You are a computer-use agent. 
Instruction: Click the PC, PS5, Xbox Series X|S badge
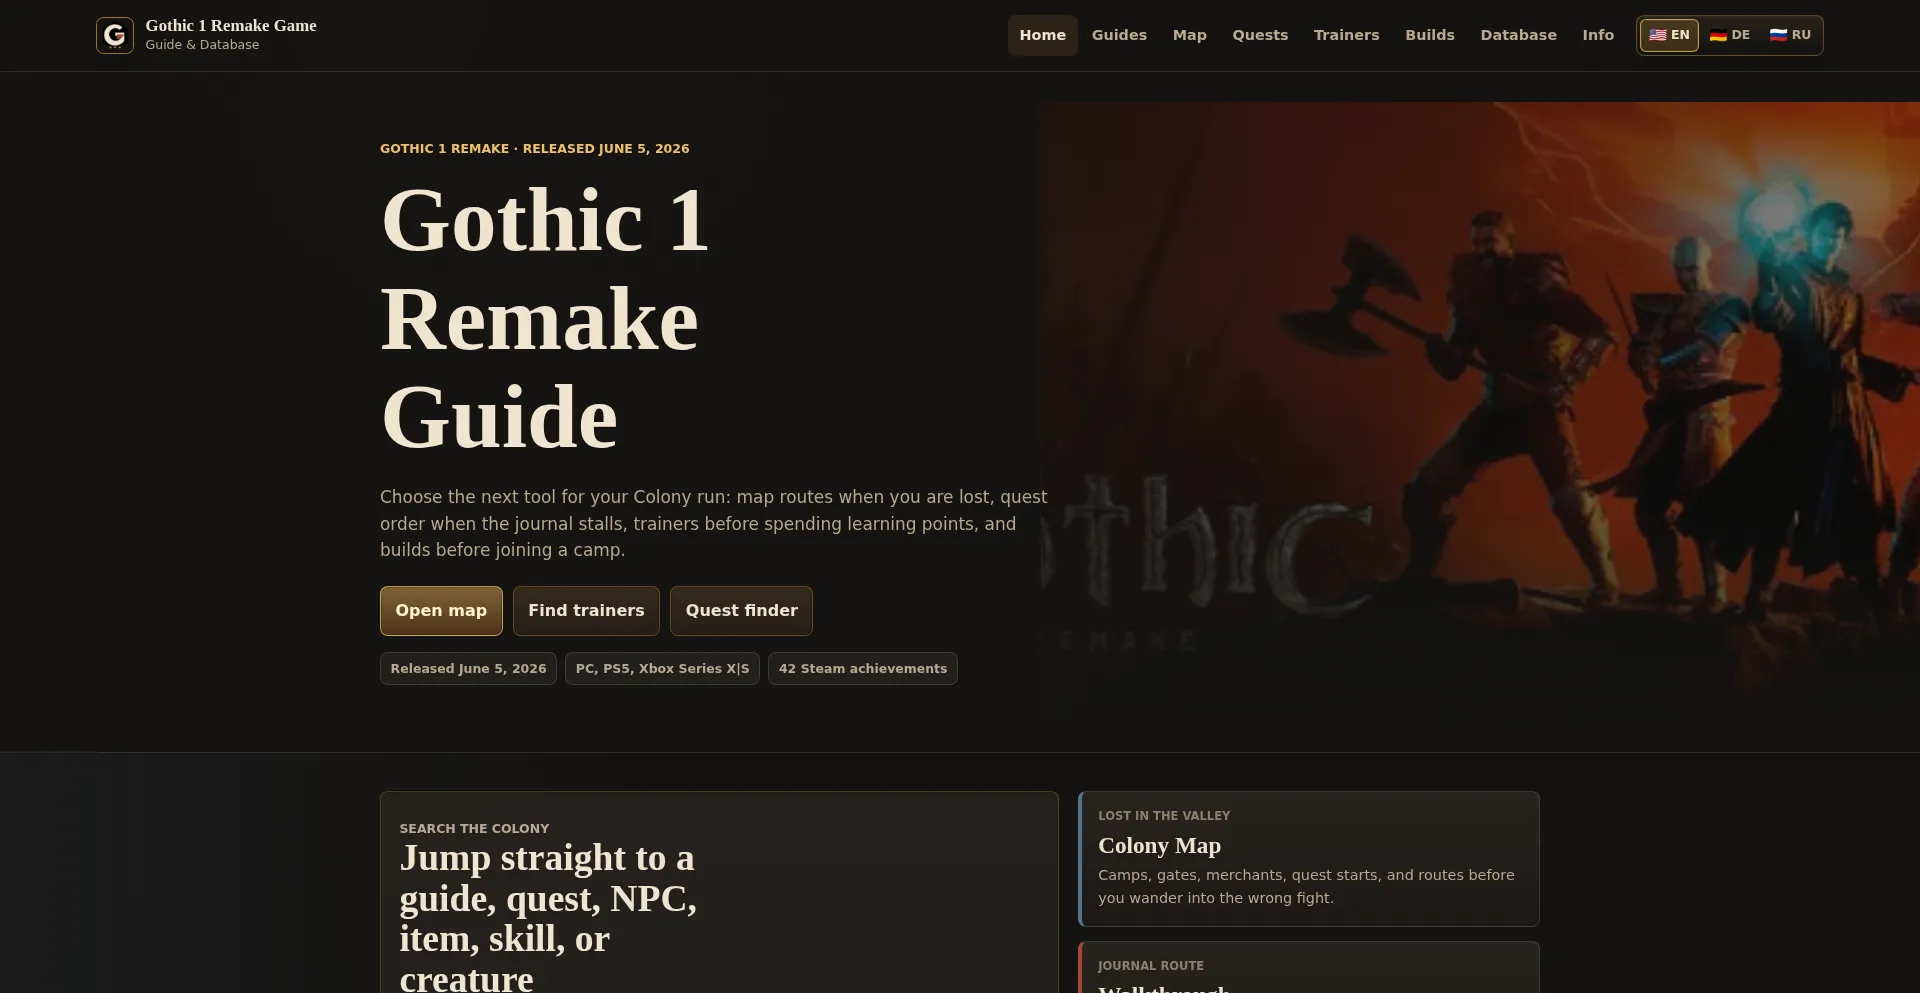click(662, 669)
